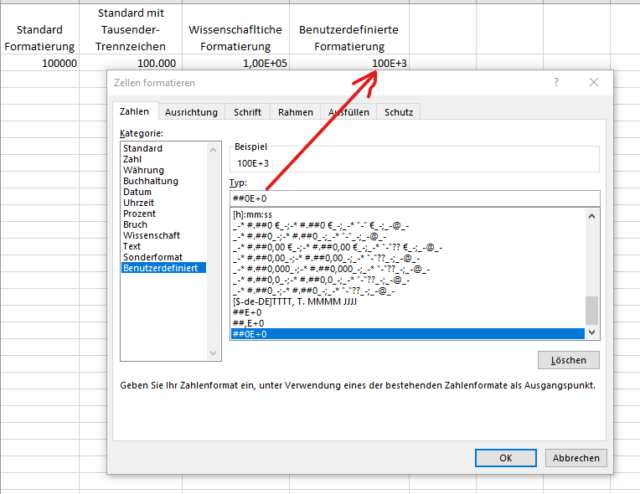Click the Abbrechen button
The width and height of the screenshot is (640, 494).
point(576,458)
